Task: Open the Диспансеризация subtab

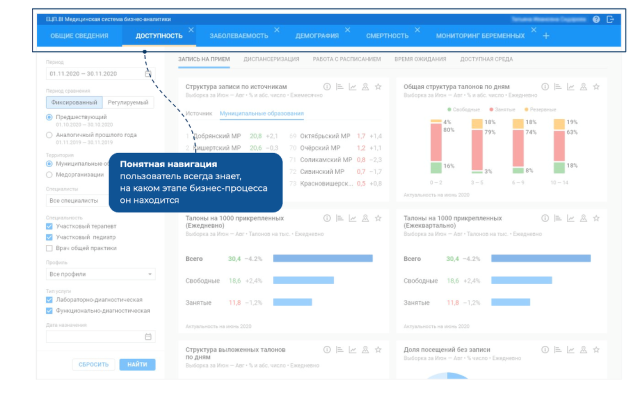Action: [271, 59]
